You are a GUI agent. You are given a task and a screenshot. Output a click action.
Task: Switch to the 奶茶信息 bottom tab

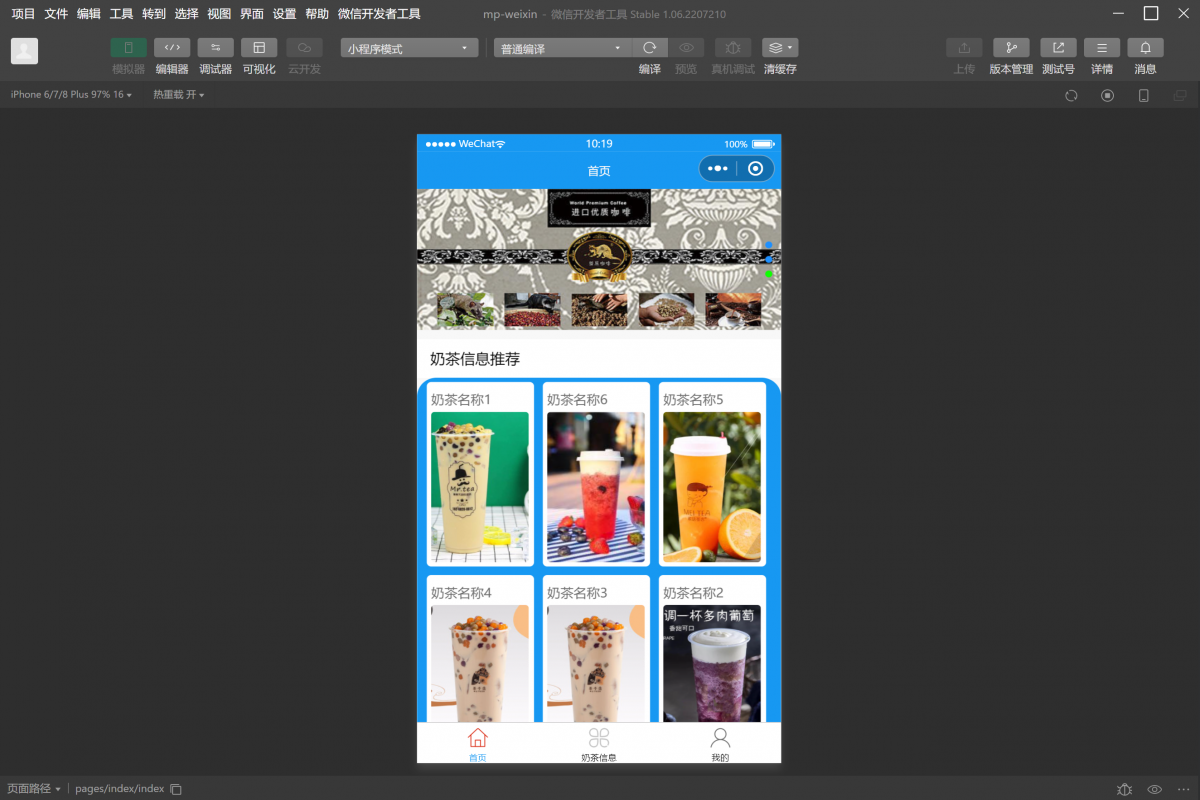click(x=599, y=744)
